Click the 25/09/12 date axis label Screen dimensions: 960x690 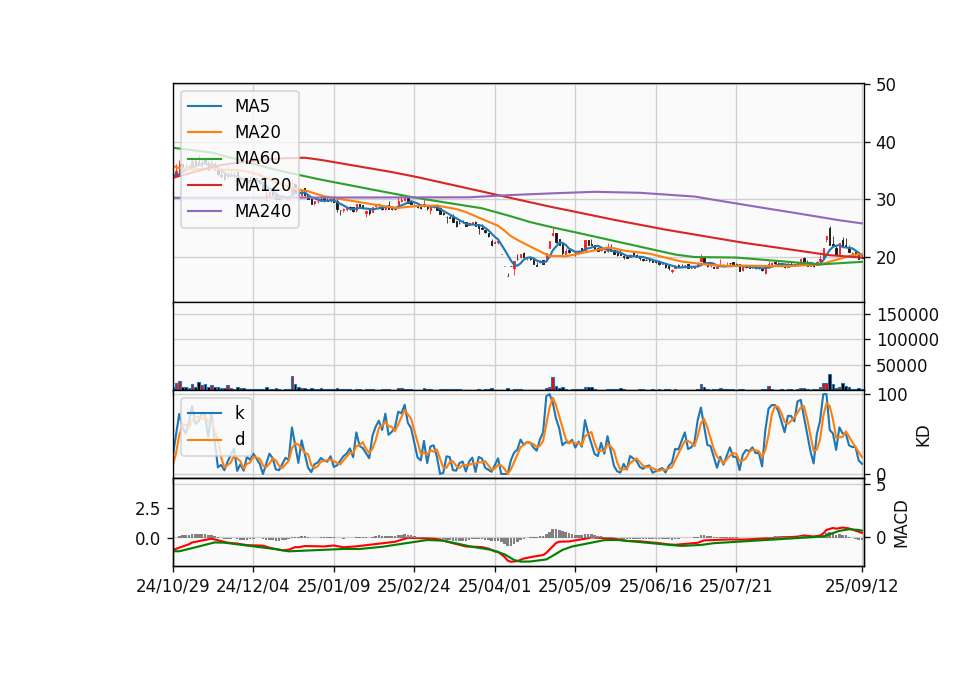click(862, 586)
